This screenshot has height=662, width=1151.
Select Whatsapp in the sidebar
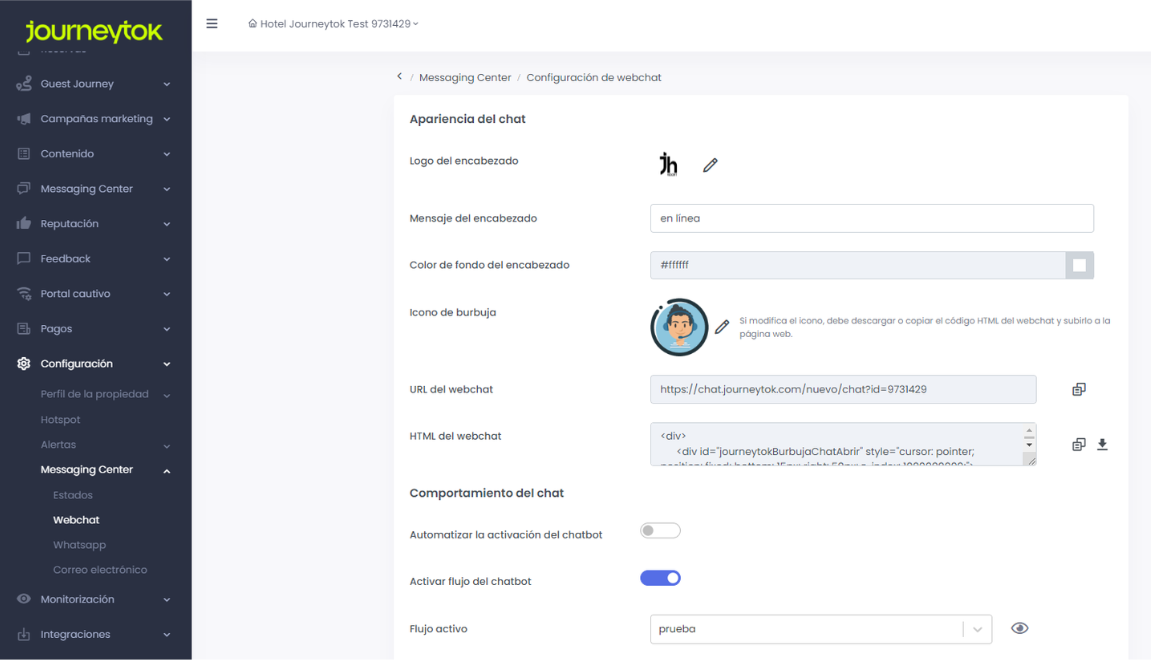tap(79, 545)
